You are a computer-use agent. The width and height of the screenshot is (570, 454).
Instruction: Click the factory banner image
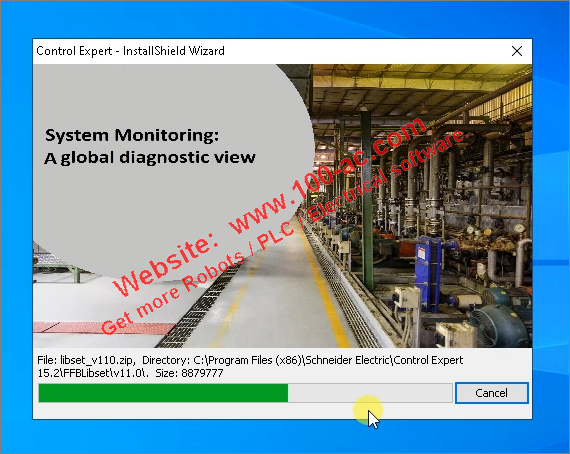pos(282,206)
